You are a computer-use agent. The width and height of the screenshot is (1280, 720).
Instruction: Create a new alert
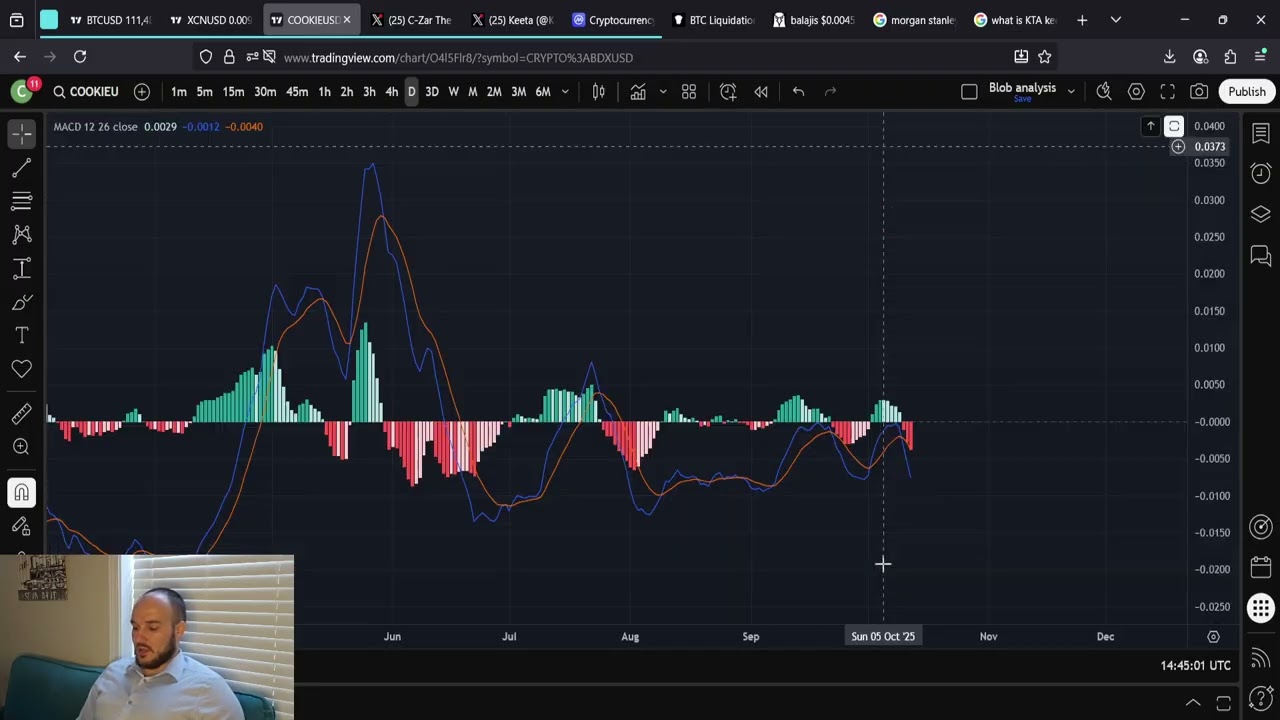(728, 92)
